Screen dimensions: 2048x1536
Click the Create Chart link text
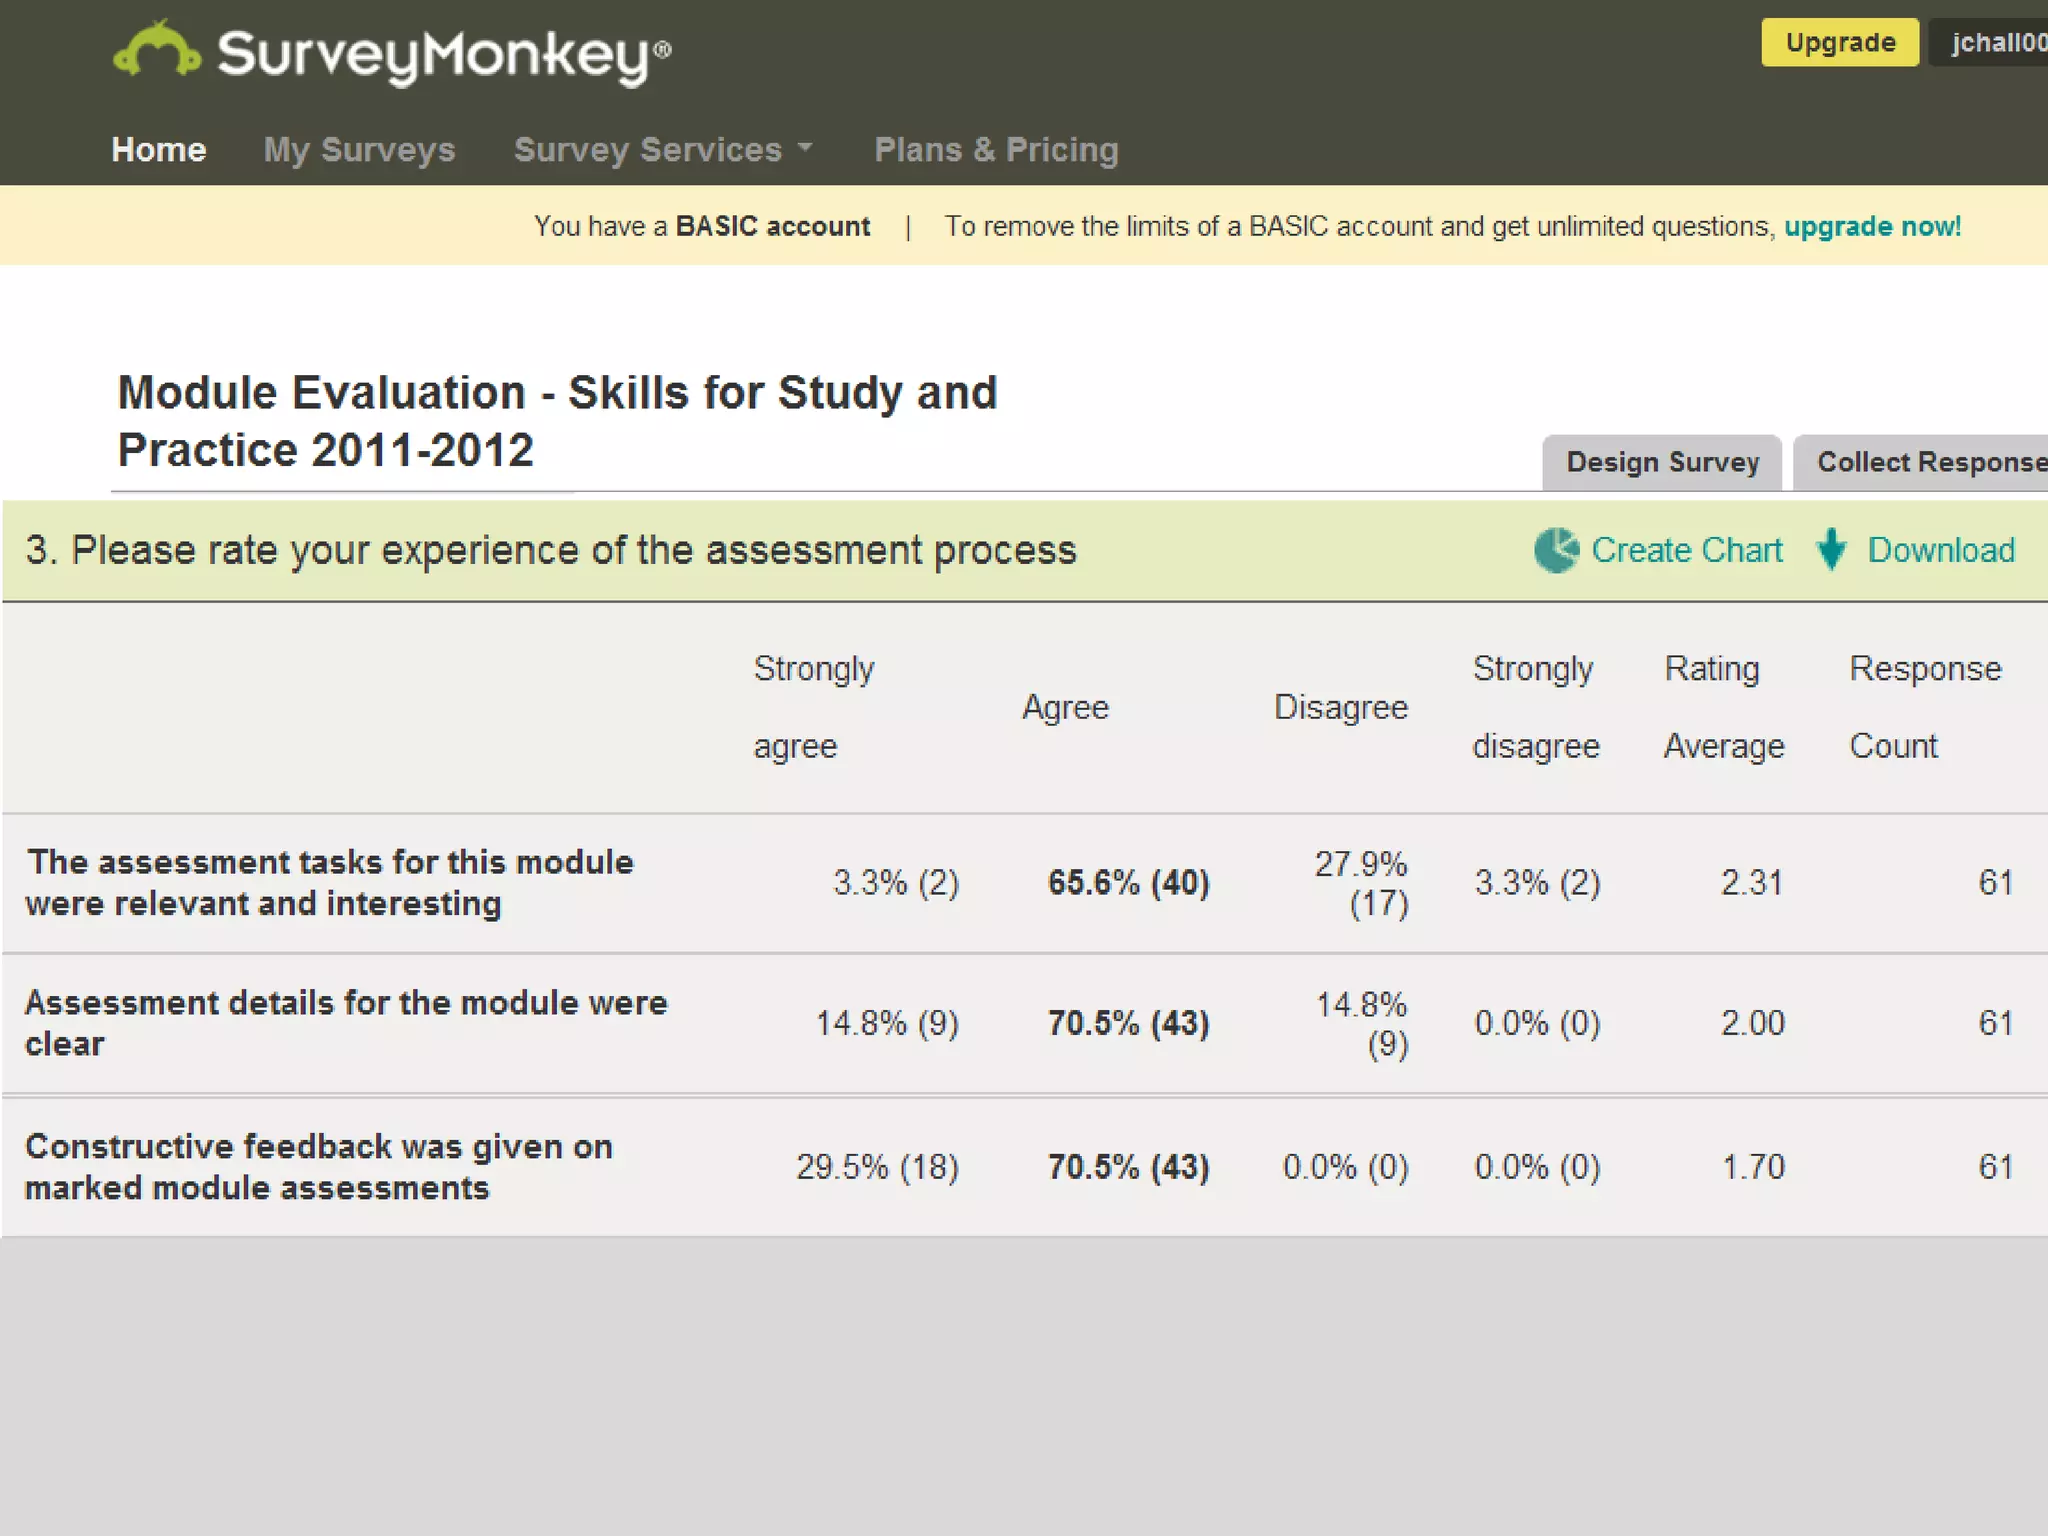pos(1686,550)
